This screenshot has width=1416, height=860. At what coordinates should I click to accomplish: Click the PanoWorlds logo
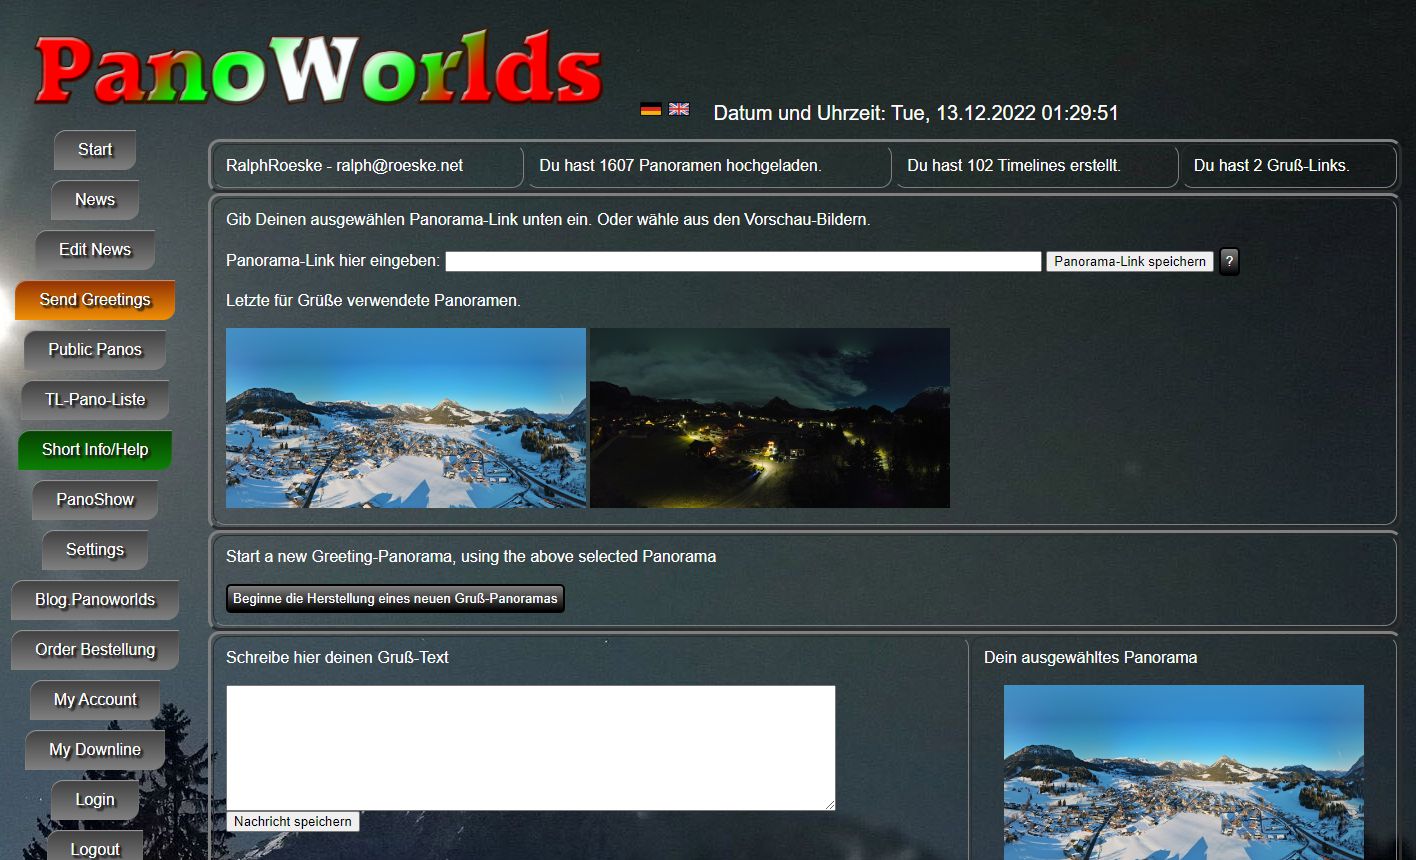[x=318, y=68]
